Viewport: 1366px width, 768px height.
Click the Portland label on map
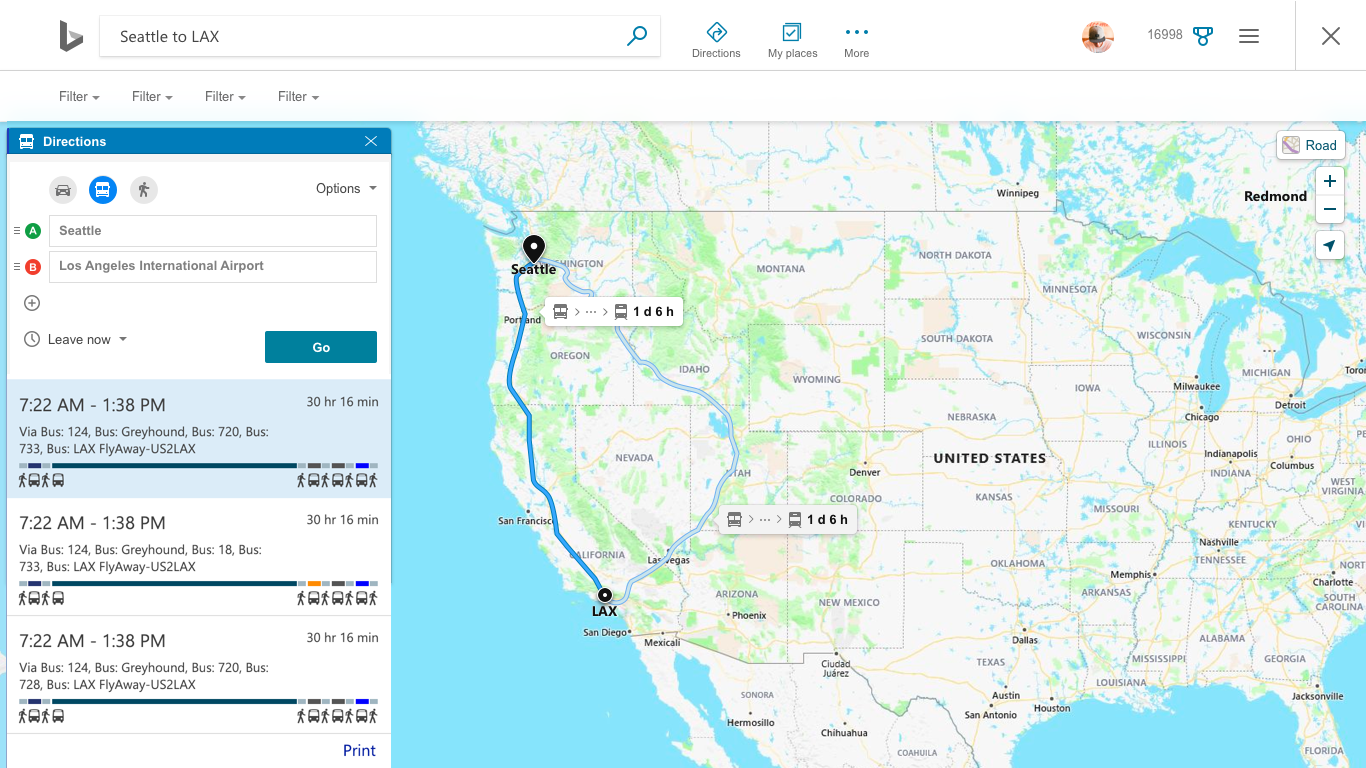[x=522, y=320]
